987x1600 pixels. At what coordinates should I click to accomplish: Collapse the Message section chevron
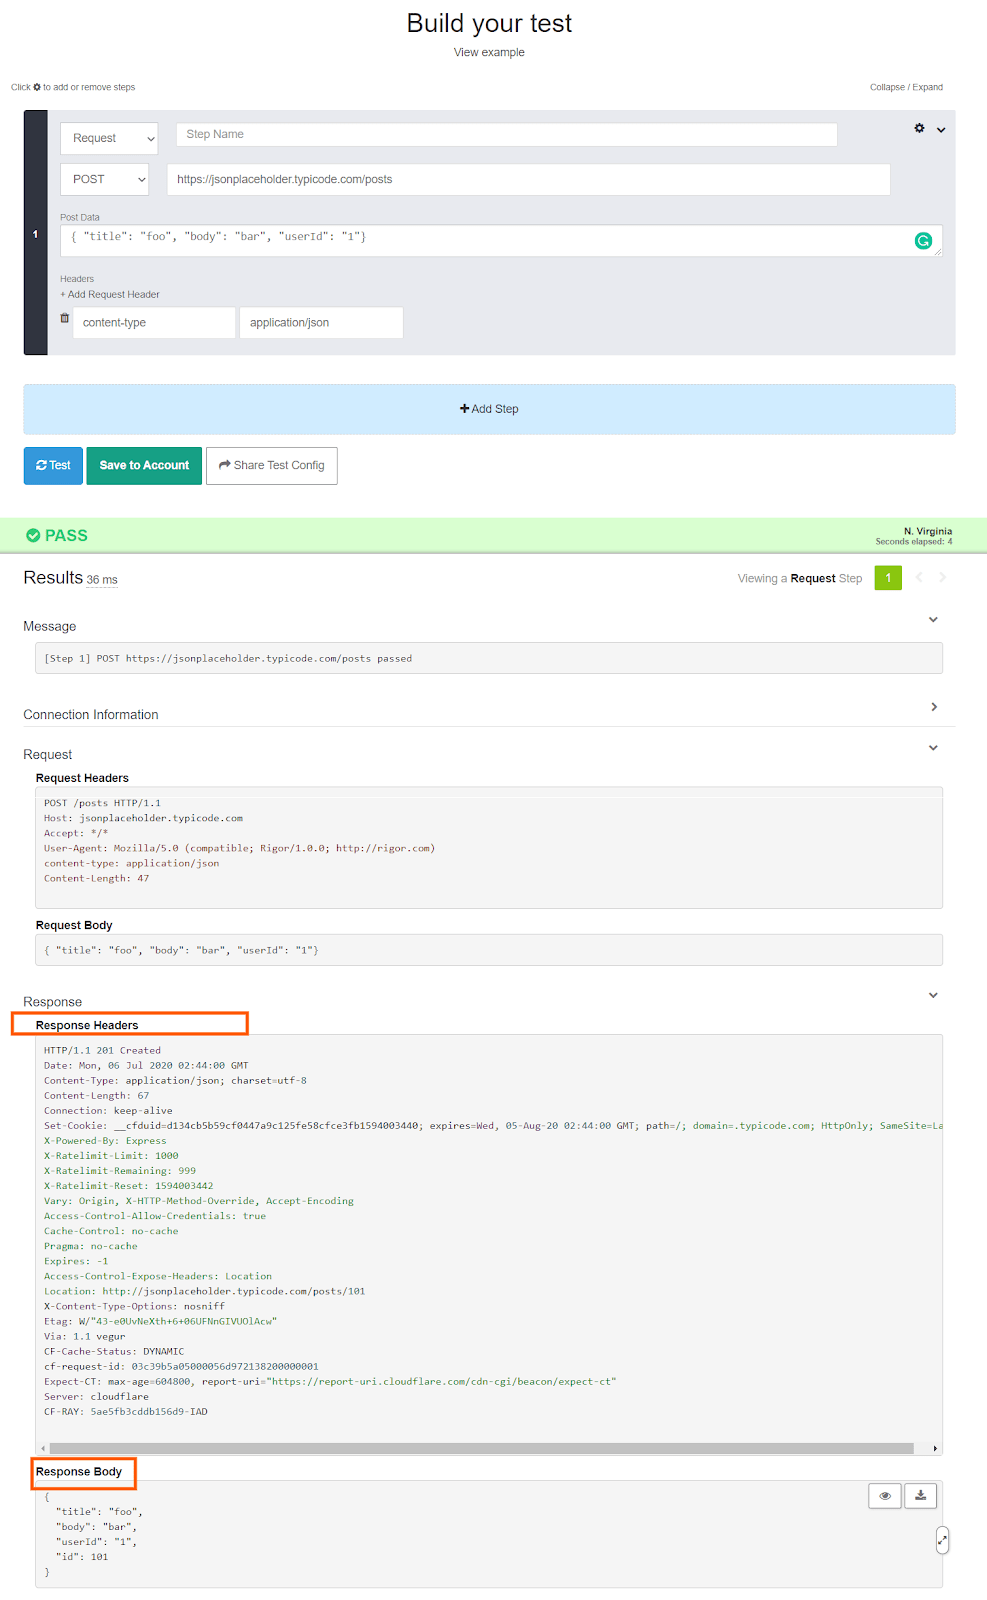[x=933, y=620]
